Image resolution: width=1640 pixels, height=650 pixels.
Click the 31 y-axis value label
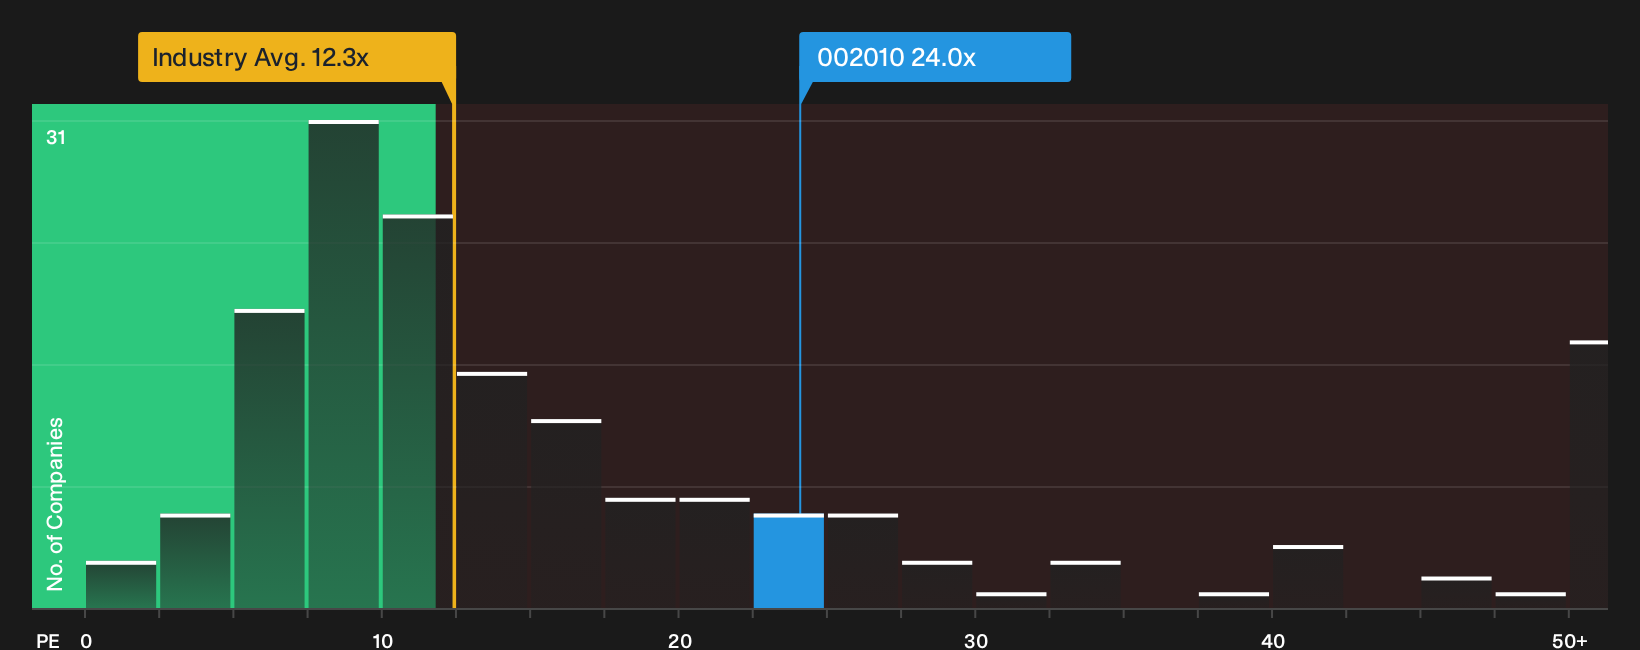tap(56, 138)
